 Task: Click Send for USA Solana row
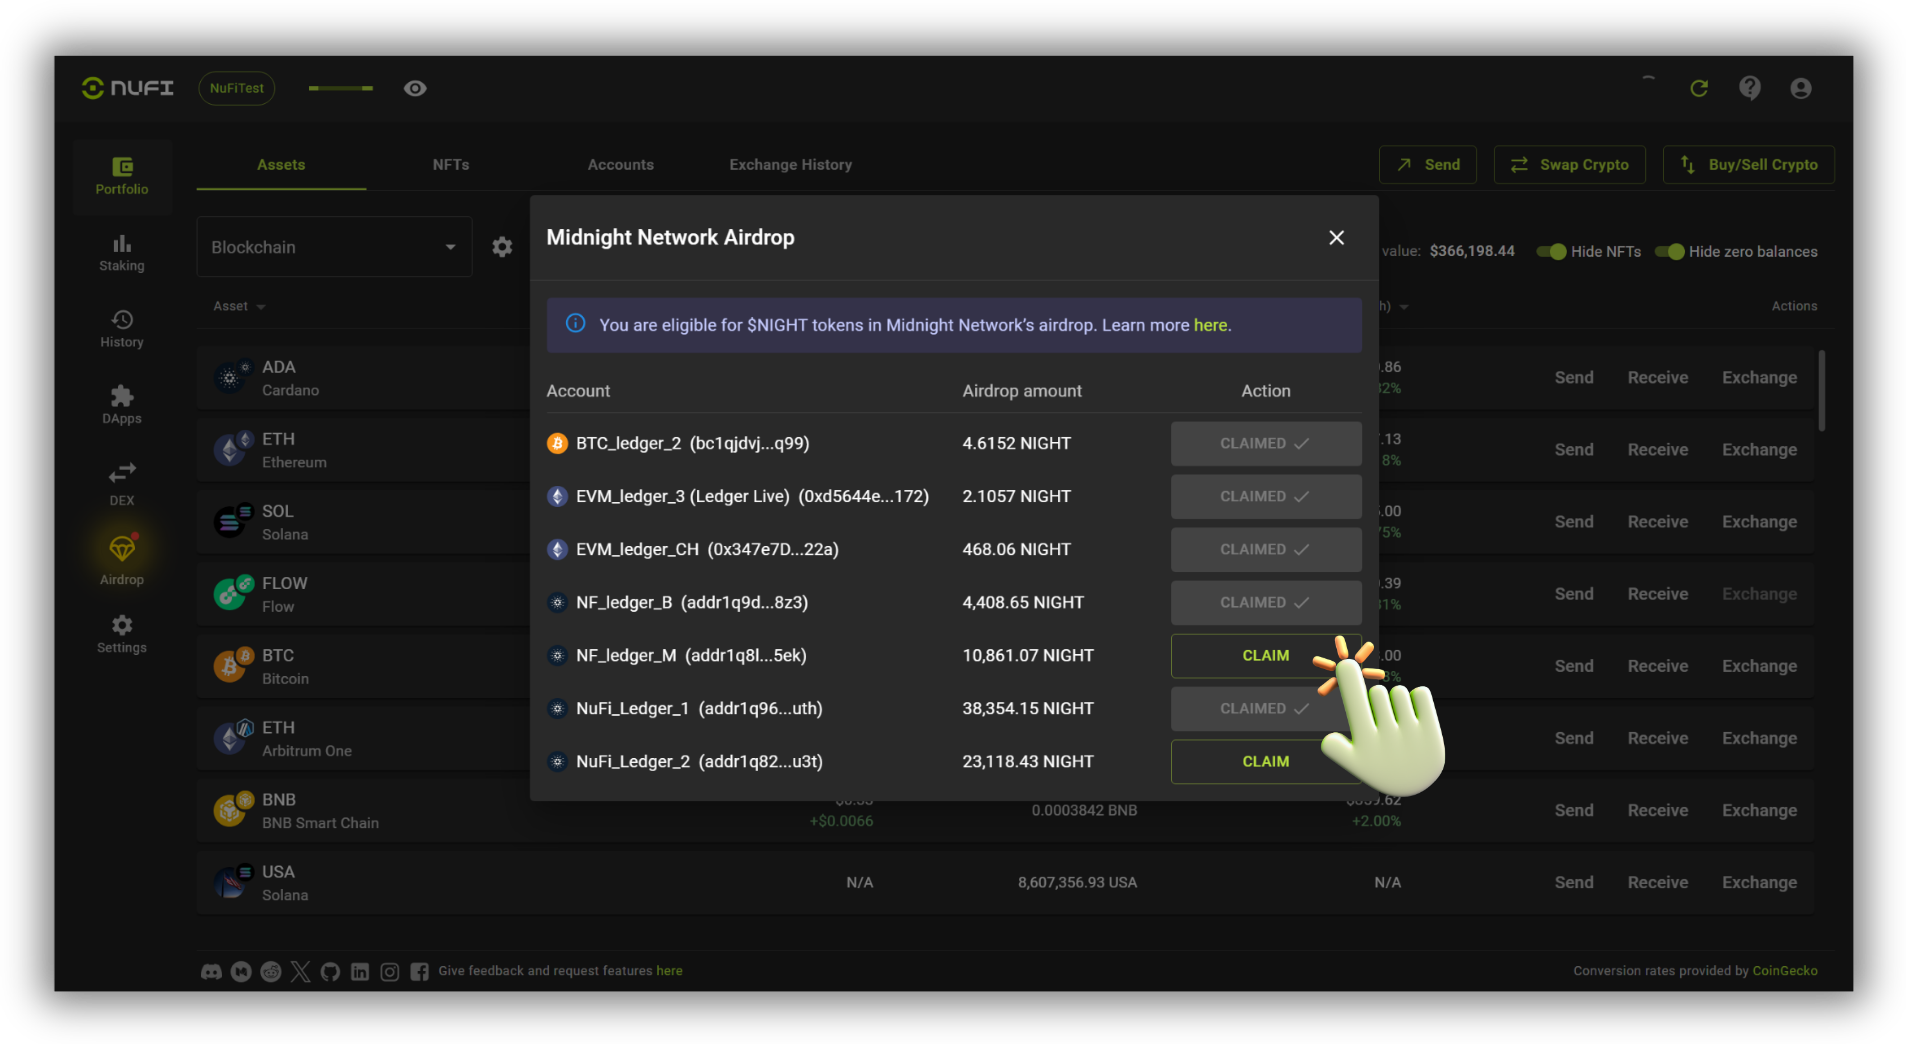click(1574, 882)
